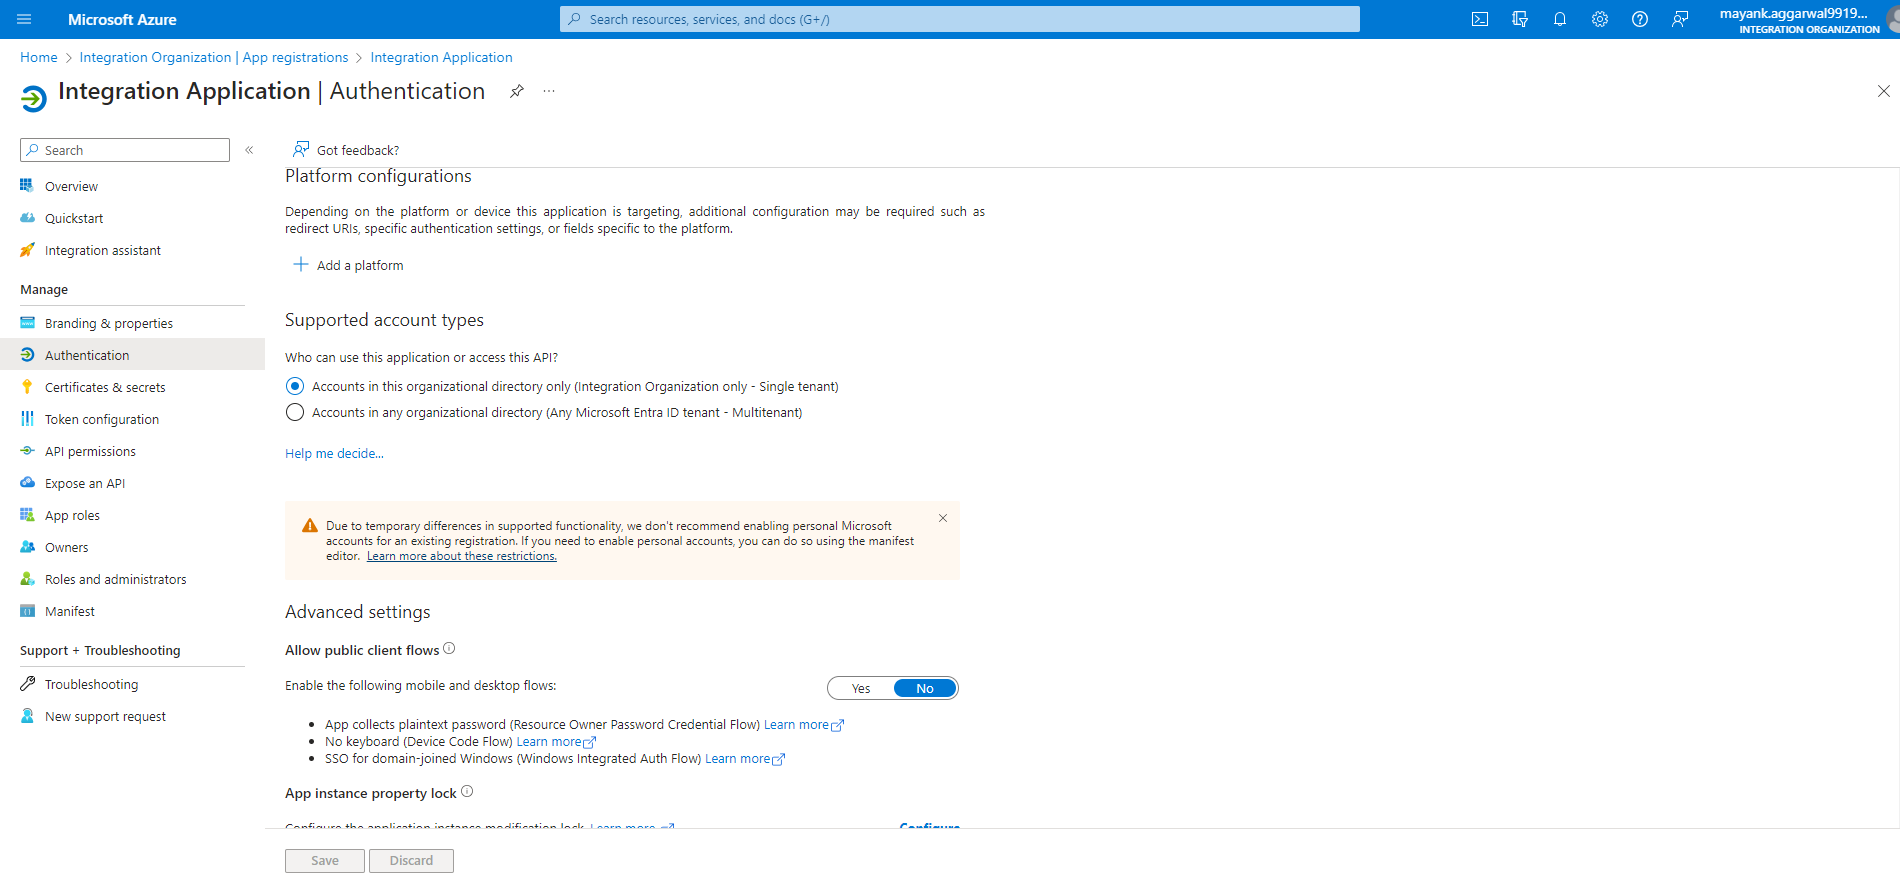Image resolution: width=1900 pixels, height=887 pixels.
Task: Click the Got feedback person icon
Action: [300, 150]
